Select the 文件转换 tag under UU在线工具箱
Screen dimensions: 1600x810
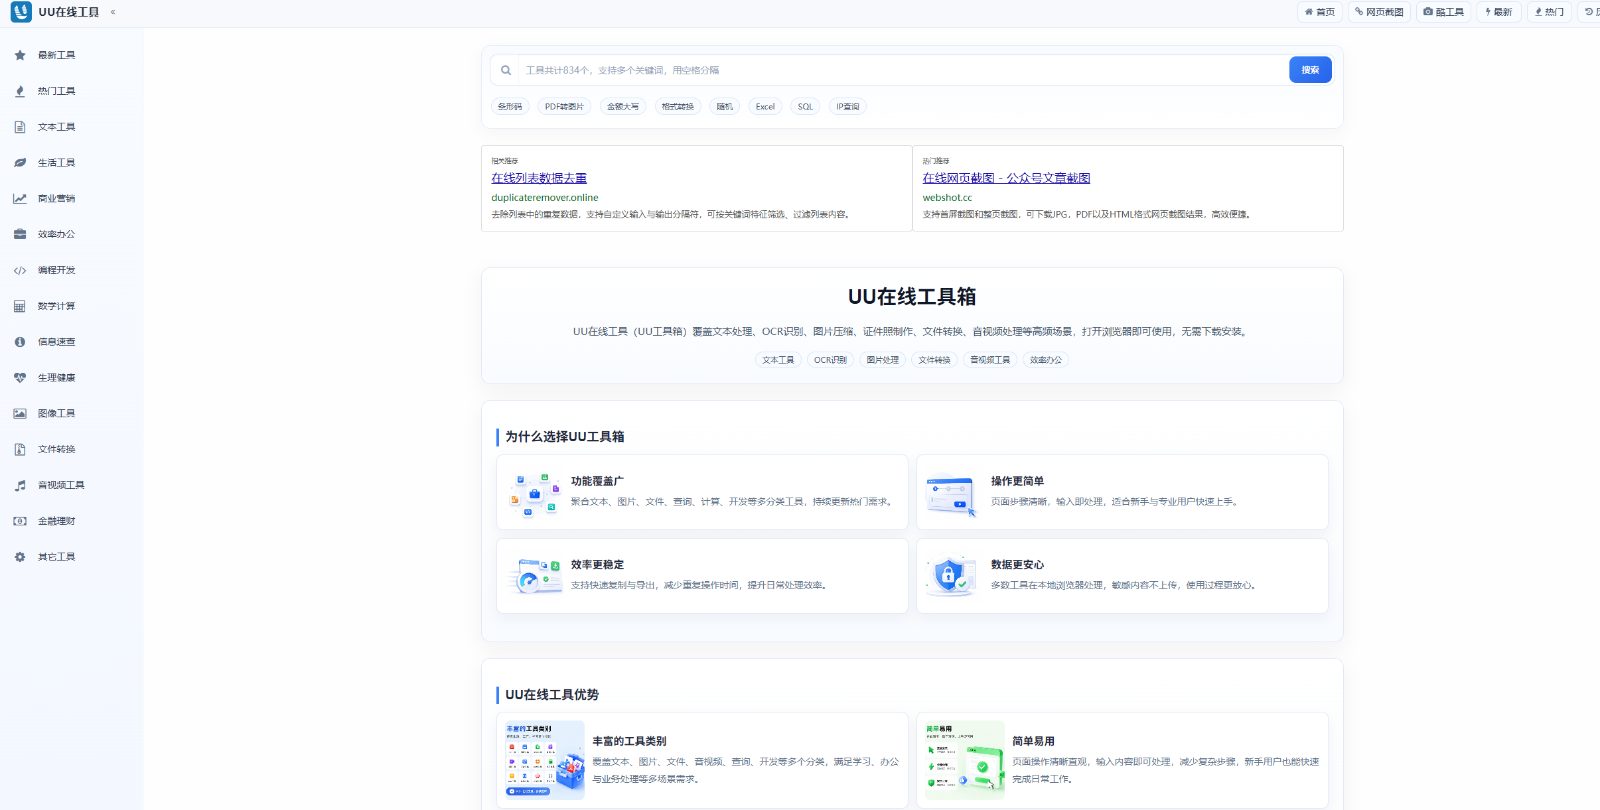point(934,360)
